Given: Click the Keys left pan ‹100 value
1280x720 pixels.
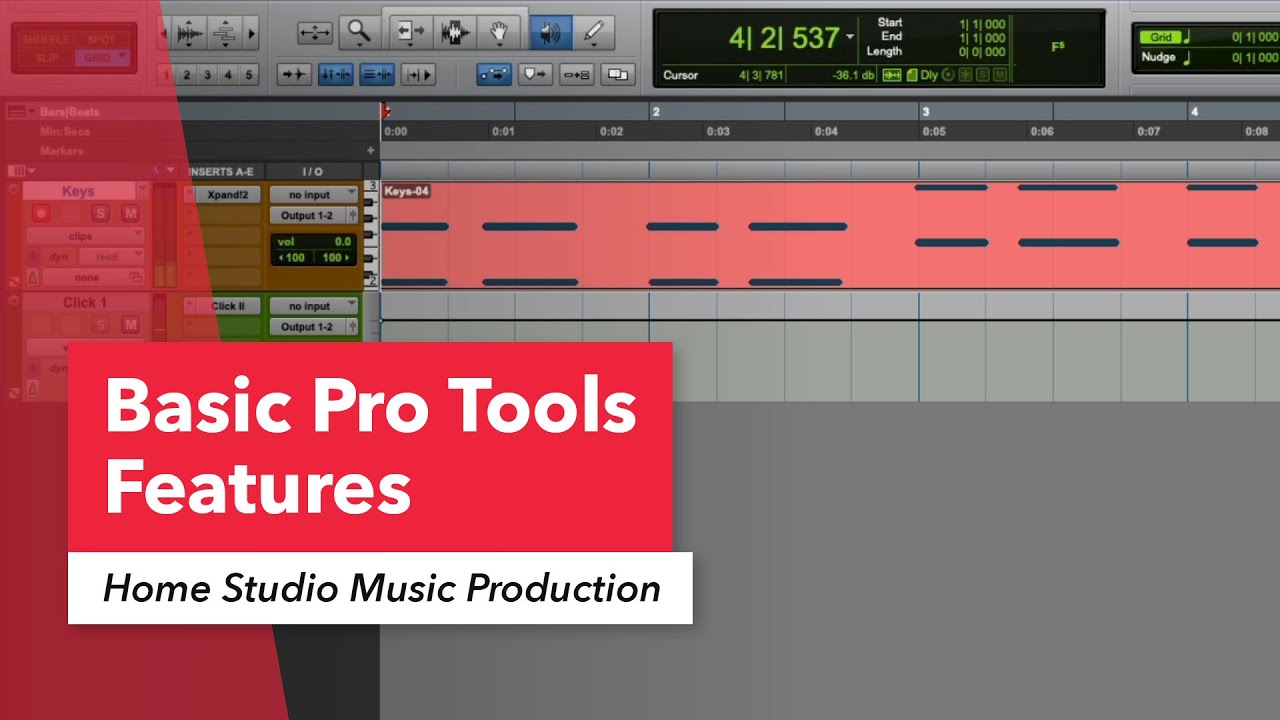Looking at the screenshot, I should coord(293,258).
